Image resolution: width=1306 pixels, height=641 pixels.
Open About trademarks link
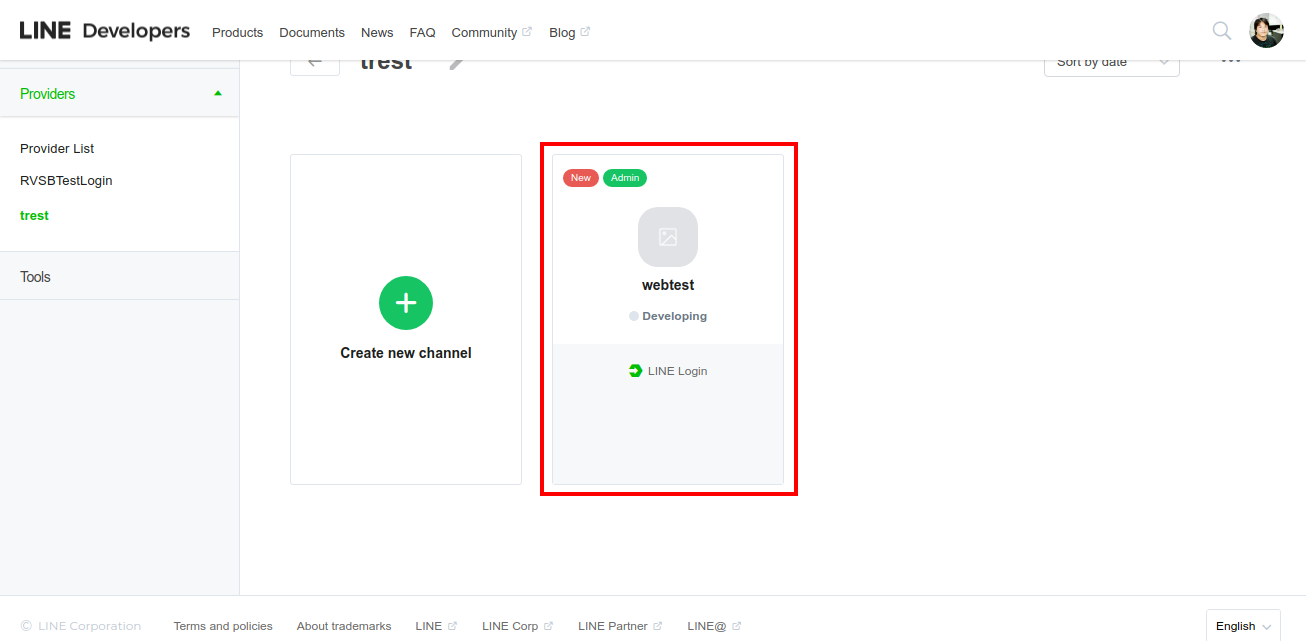coord(344,626)
